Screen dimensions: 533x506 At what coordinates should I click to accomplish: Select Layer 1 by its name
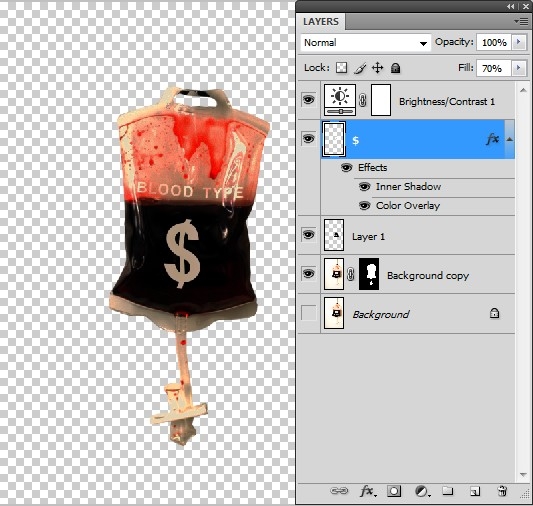click(x=368, y=237)
